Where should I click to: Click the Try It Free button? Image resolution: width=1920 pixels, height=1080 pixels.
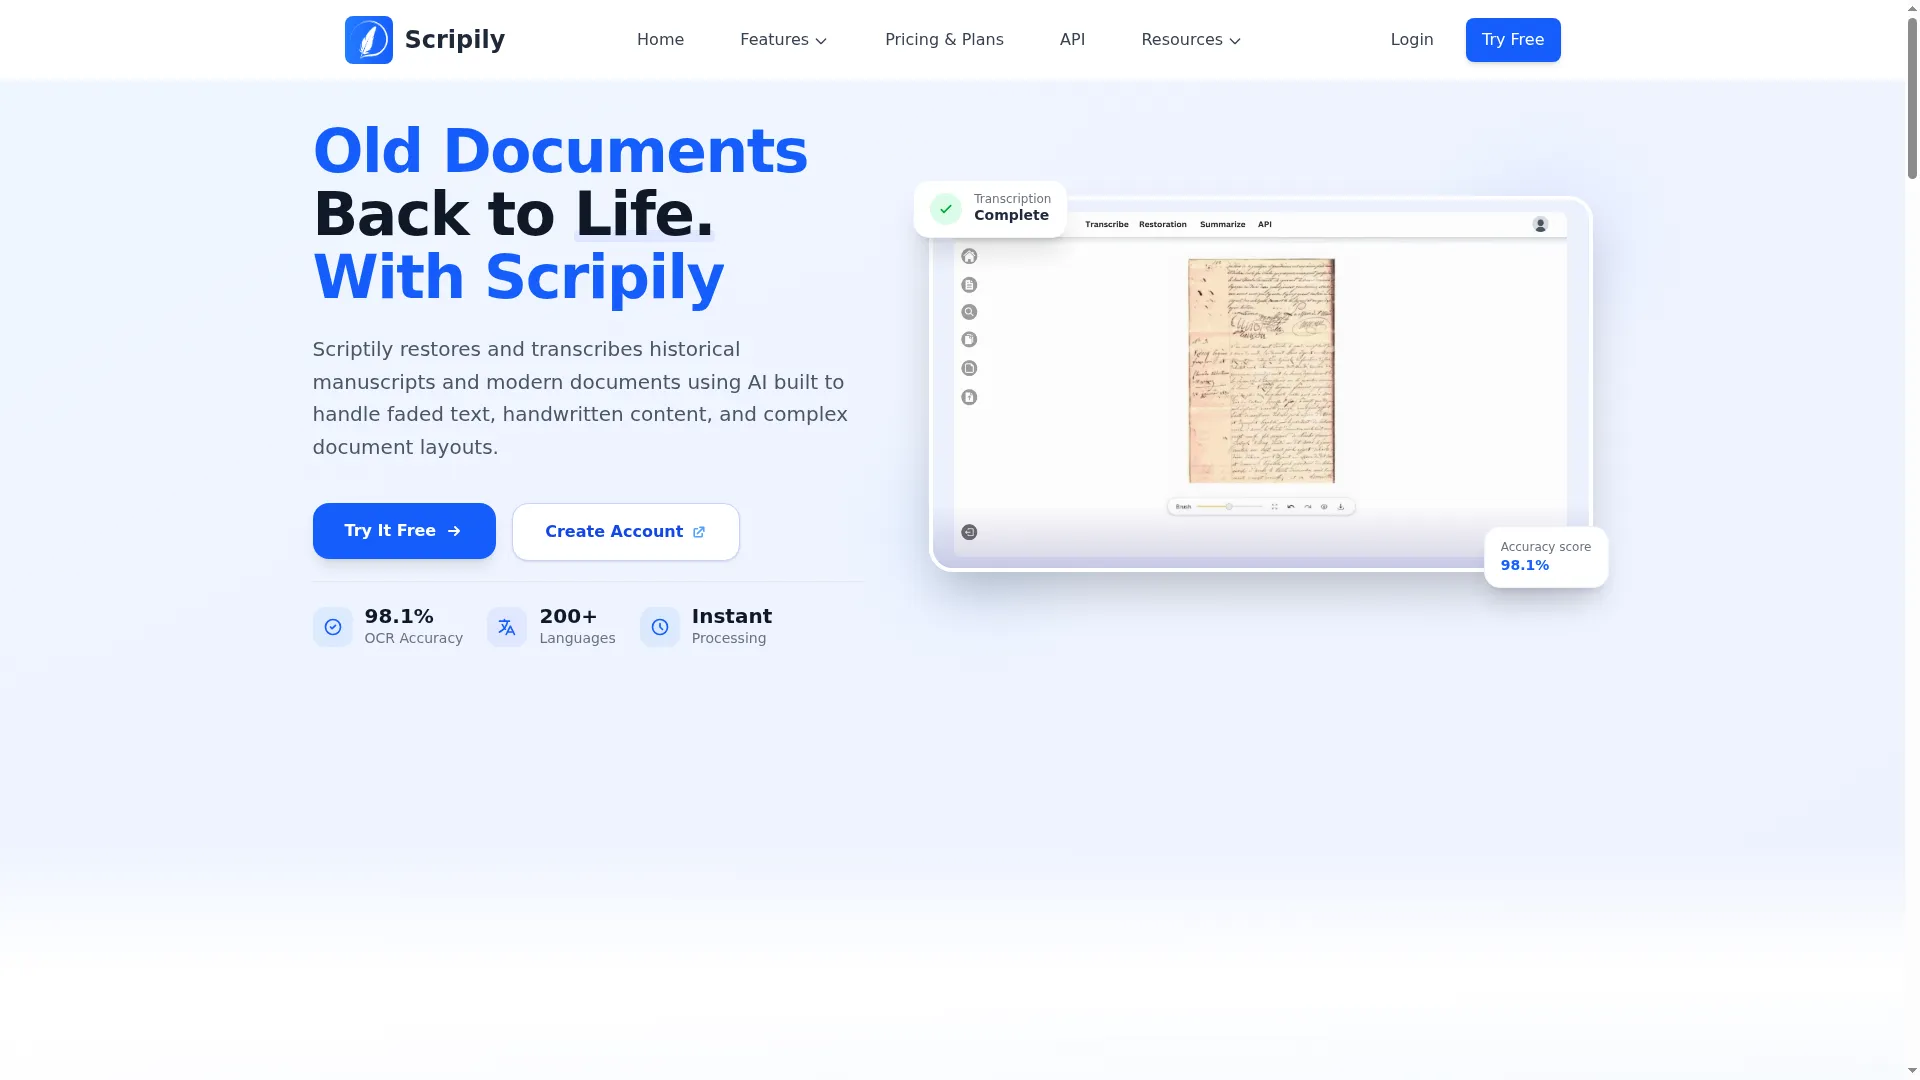[404, 531]
